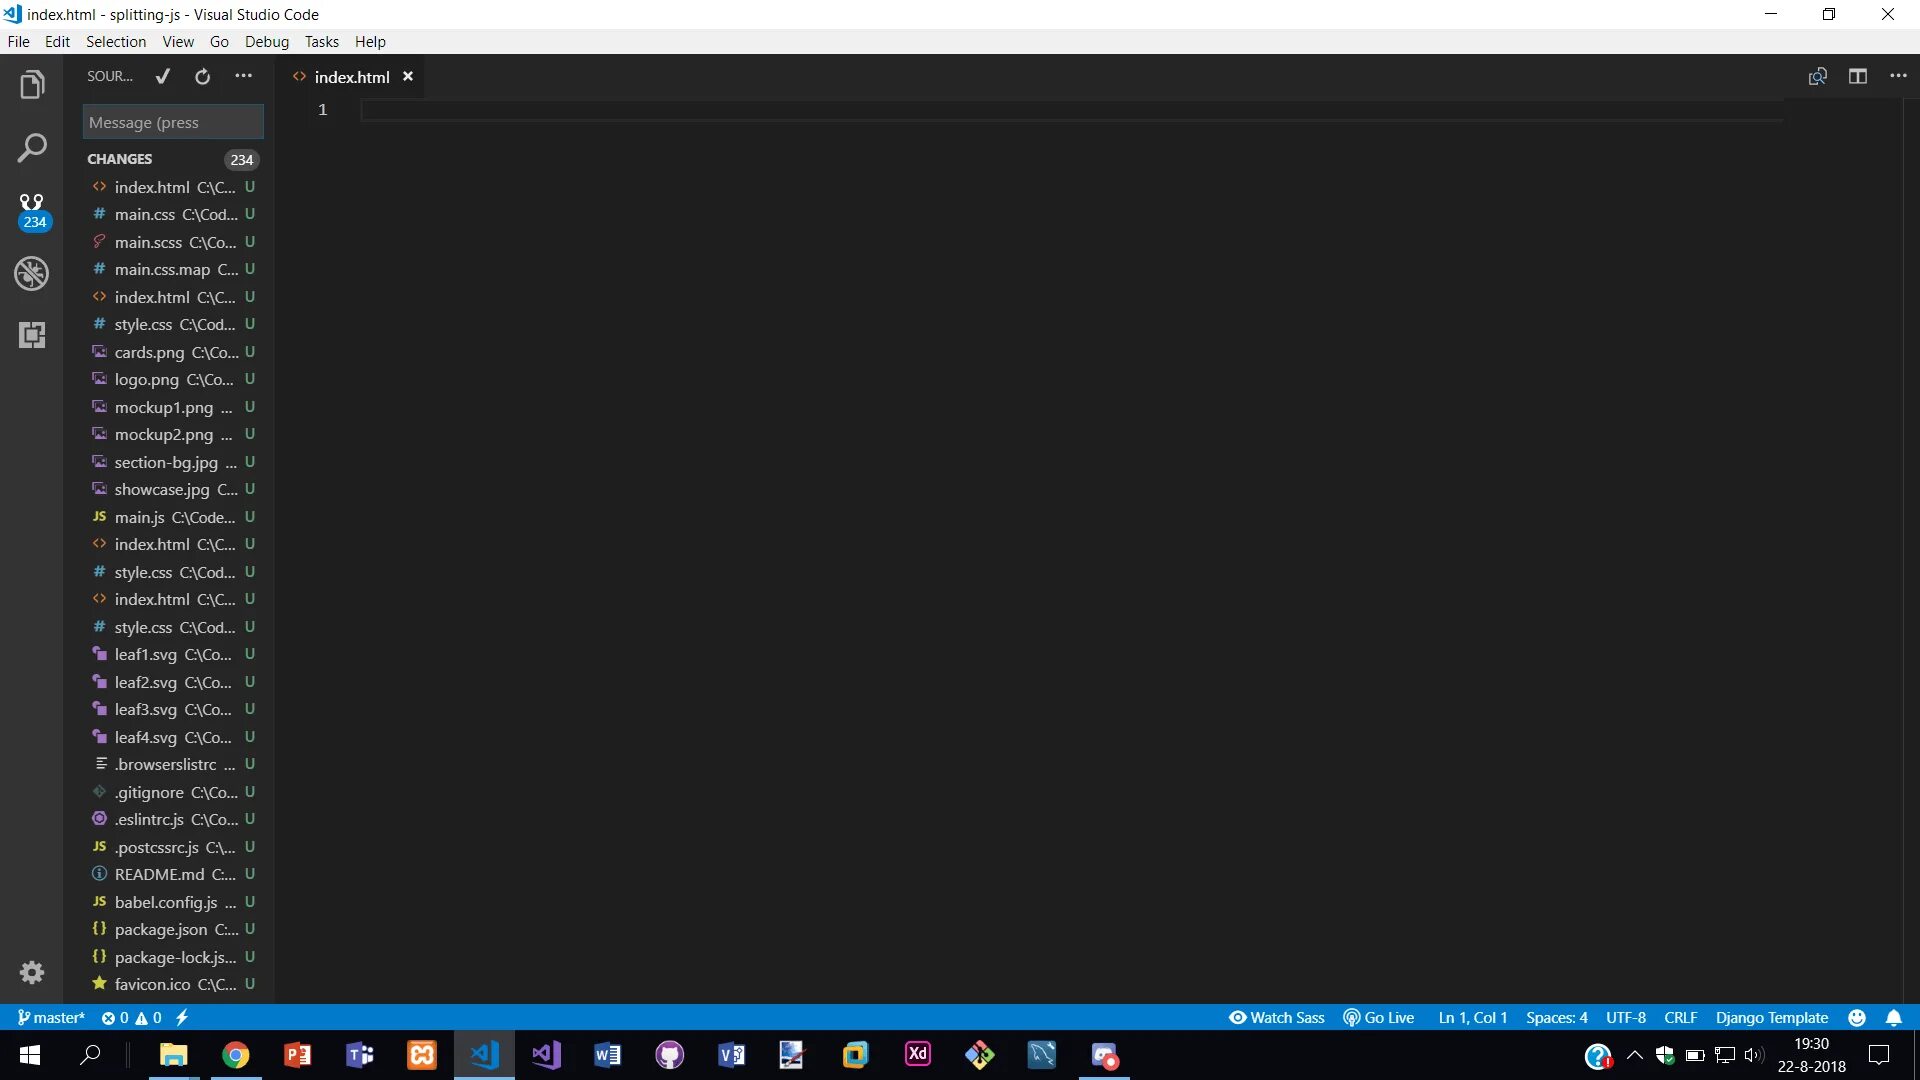The width and height of the screenshot is (1920, 1080).
Task: Click the commit checkmark in Source Control
Action: (x=163, y=76)
